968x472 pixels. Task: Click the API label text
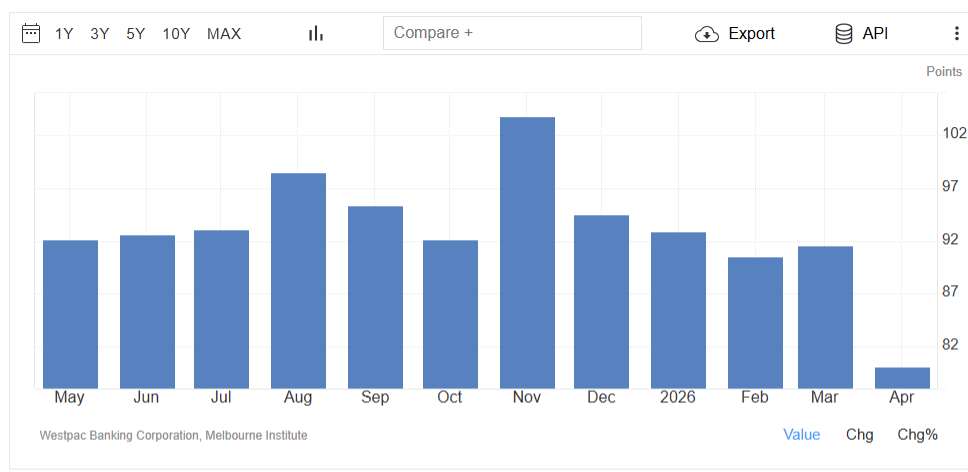pyautogui.click(x=875, y=34)
